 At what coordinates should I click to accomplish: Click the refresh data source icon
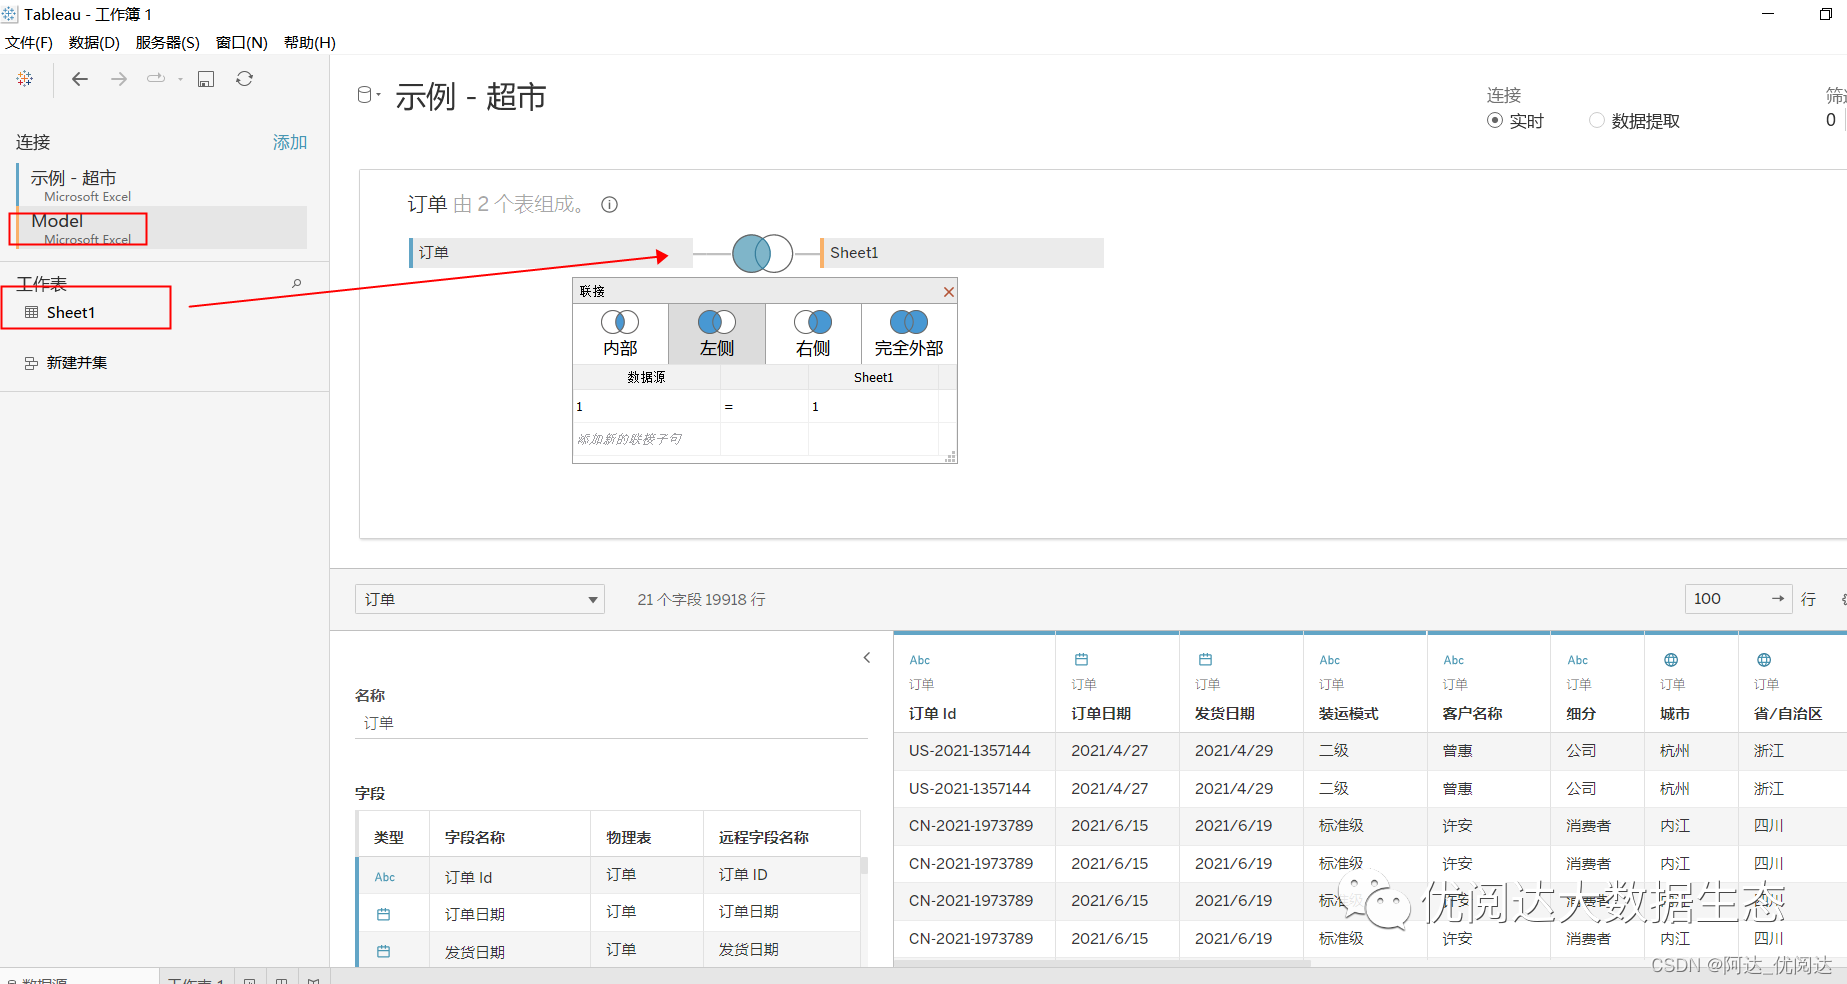coord(244,79)
